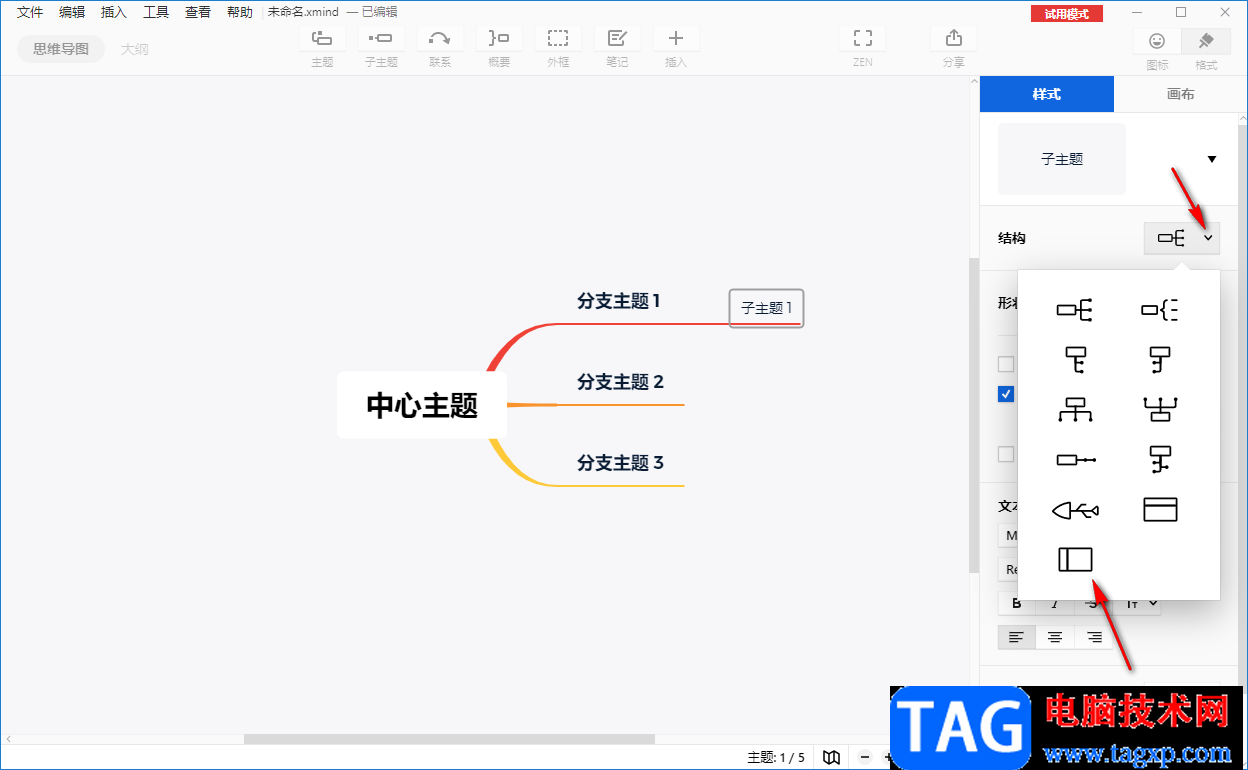Image resolution: width=1248 pixels, height=770 pixels.
Task: Uncheck the checked blue checkbox
Action: [1006, 394]
